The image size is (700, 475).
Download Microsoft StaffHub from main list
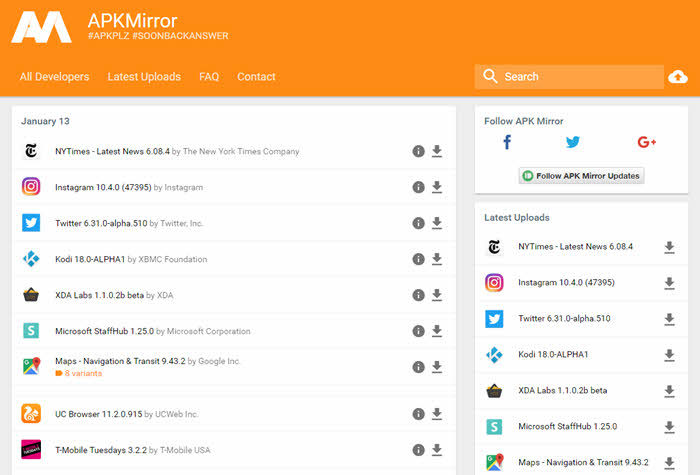tap(437, 331)
